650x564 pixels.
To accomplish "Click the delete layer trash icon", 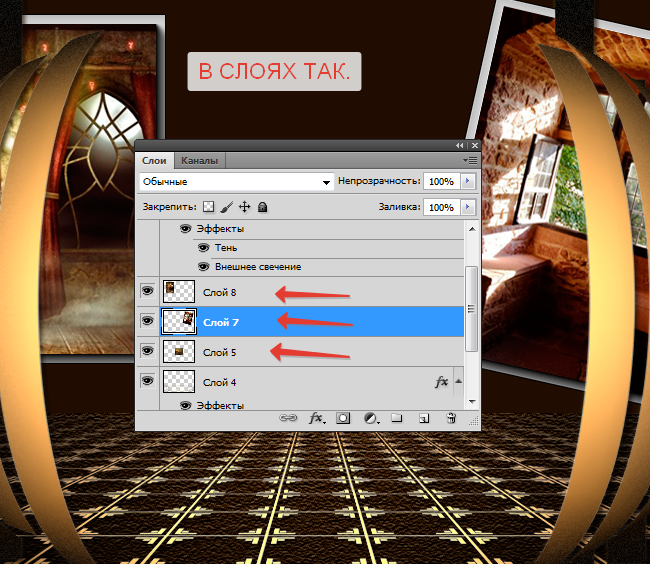I will point(451,418).
